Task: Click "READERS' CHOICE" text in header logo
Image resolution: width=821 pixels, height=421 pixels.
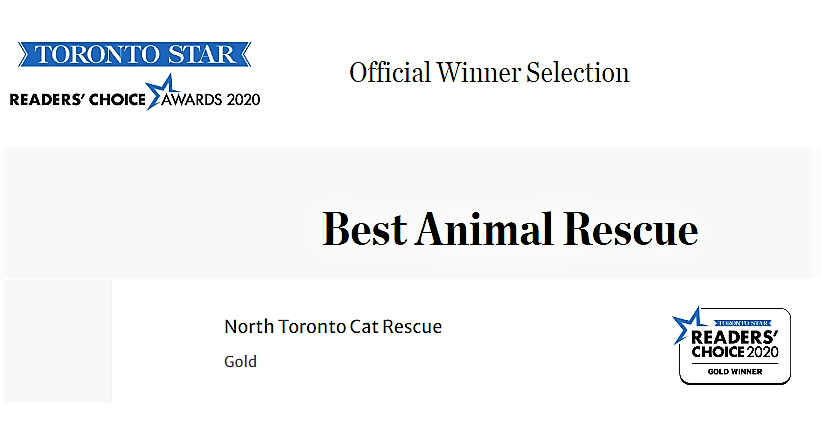Action: tap(76, 99)
